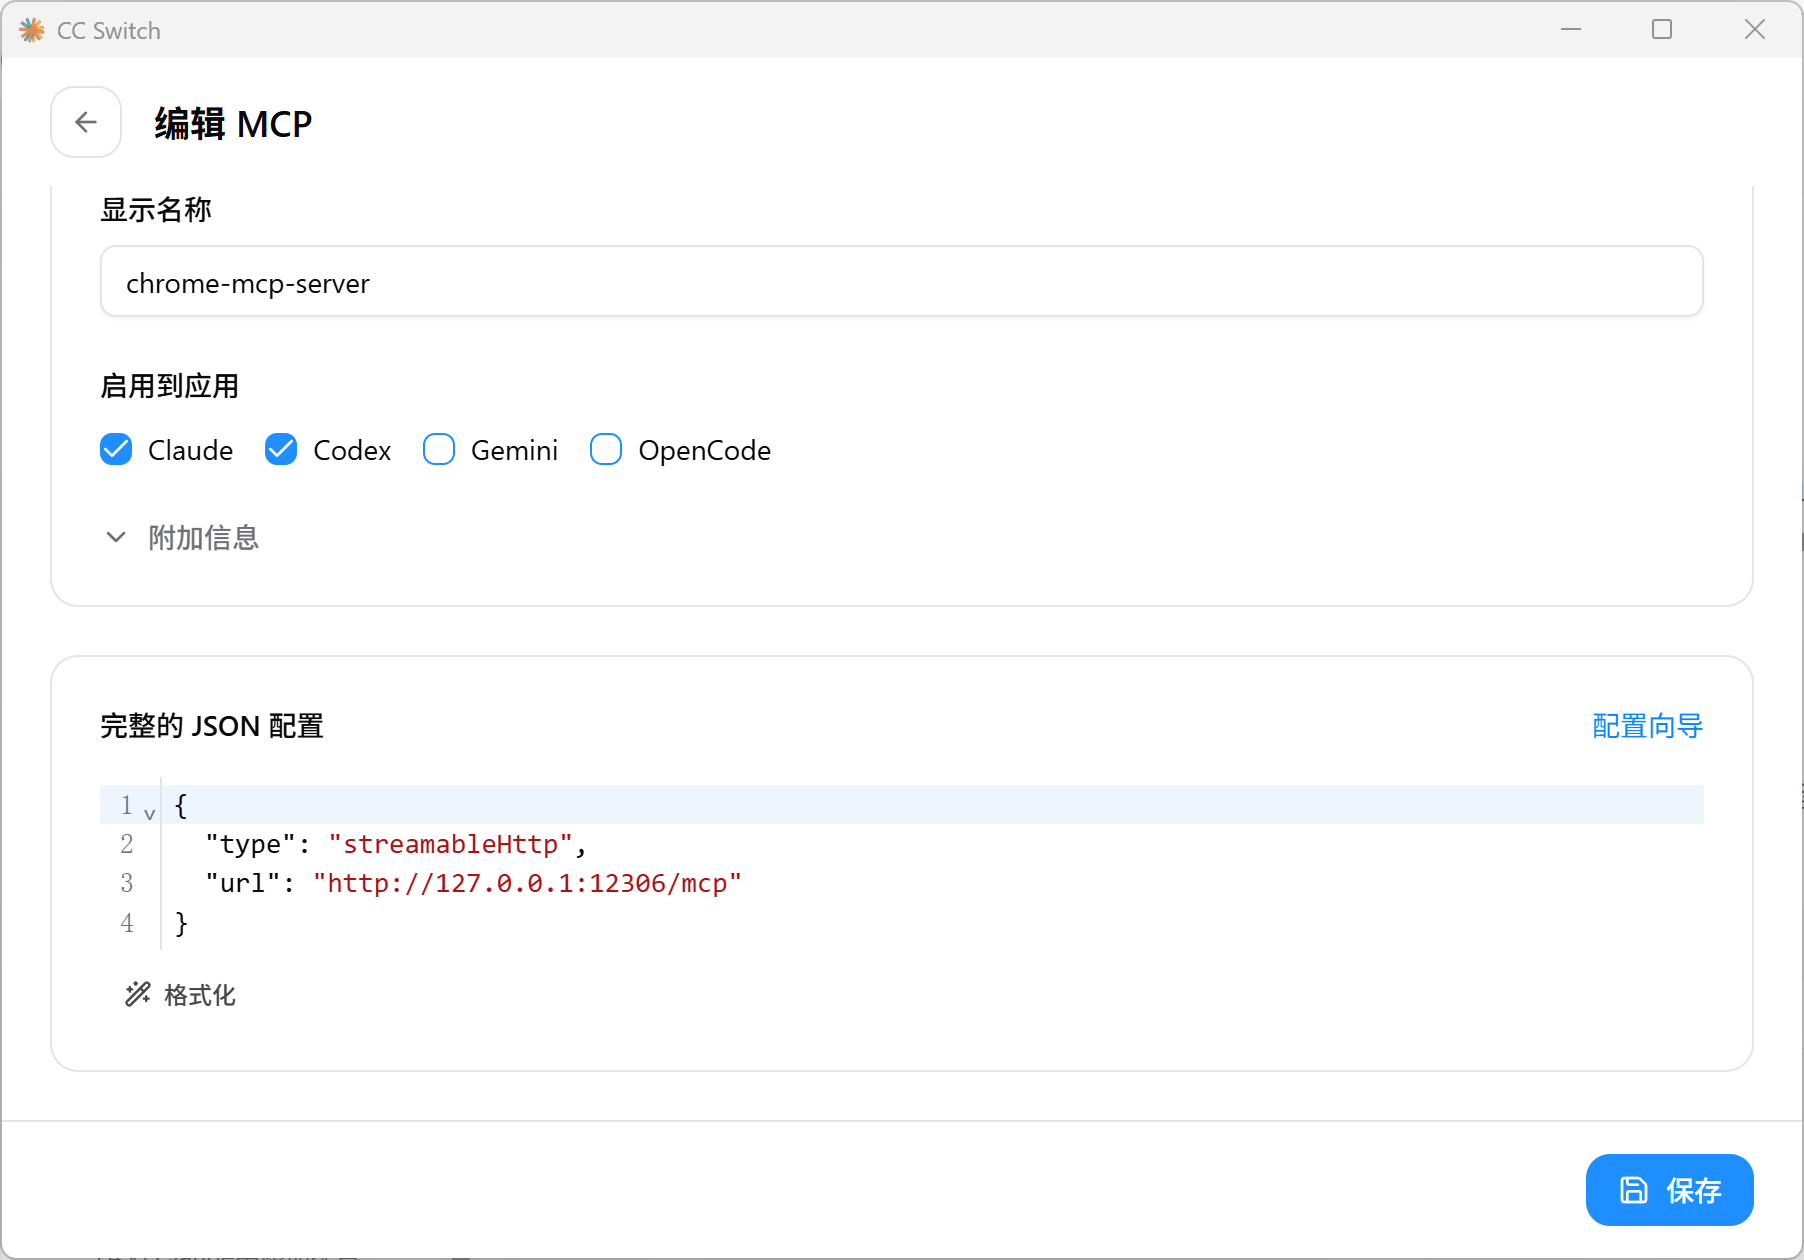Click the "streamableHttp" value in JSON
Screen dimensions: 1804x1260
tap(450, 845)
